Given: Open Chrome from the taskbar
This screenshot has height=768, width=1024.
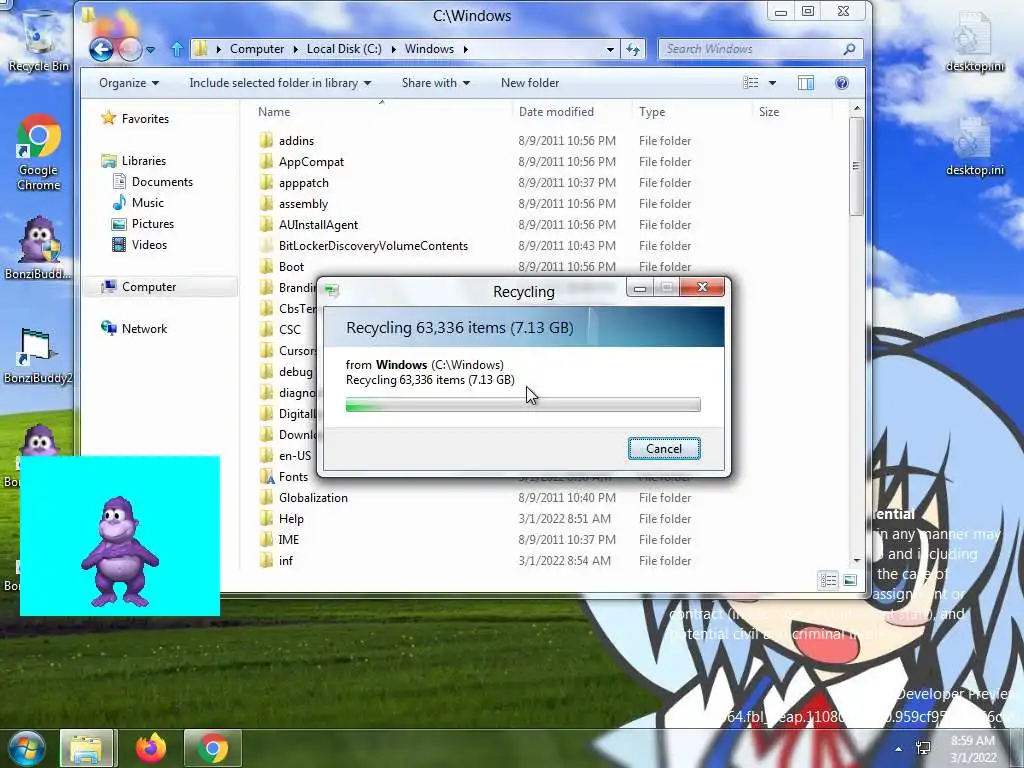Looking at the screenshot, I should pos(212,748).
